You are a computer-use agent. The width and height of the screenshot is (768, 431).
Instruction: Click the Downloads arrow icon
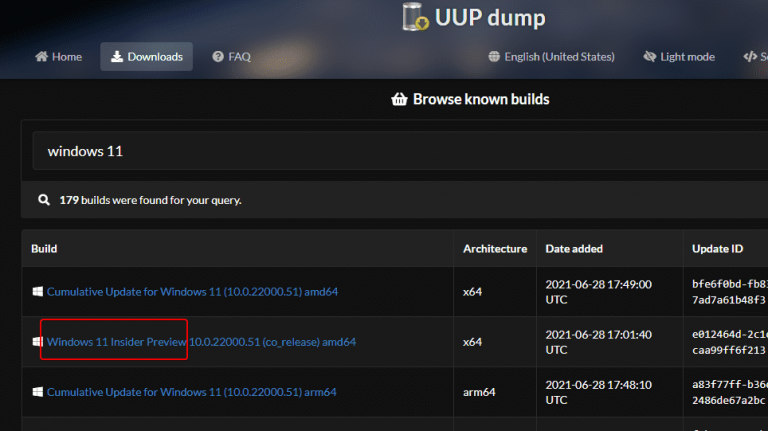(x=117, y=57)
